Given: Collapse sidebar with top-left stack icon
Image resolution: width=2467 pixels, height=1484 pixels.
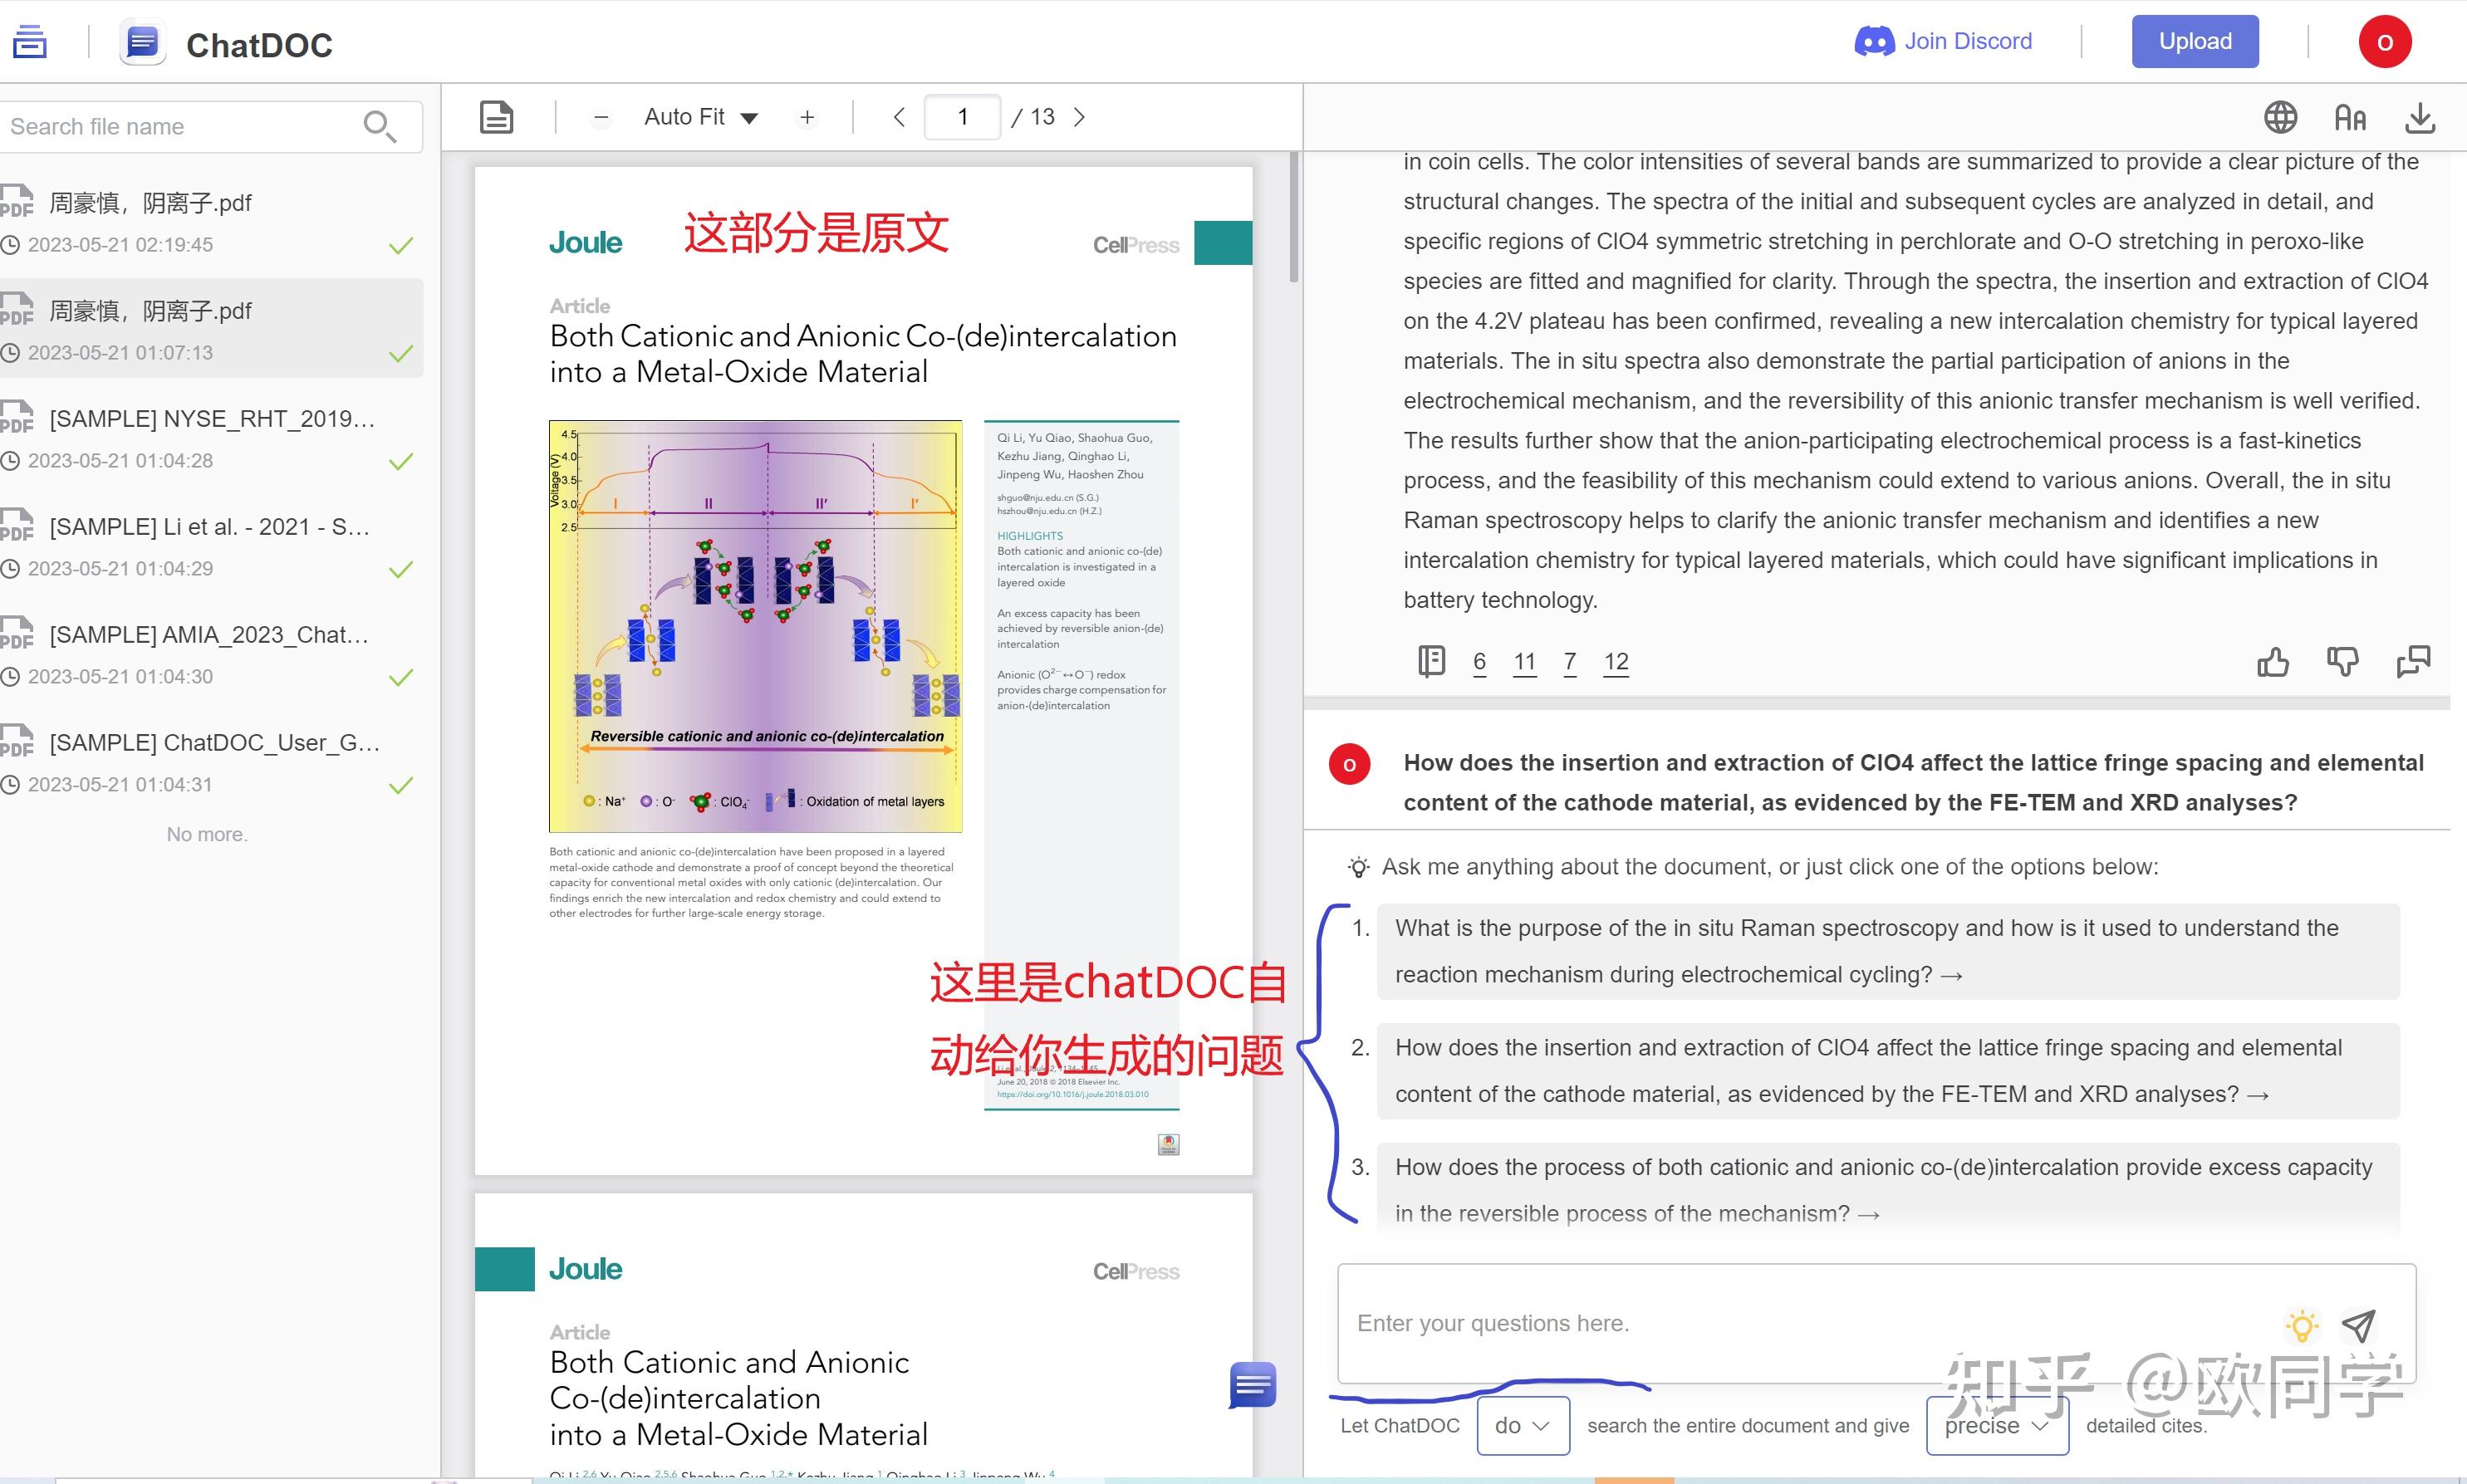Looking at the screenshot, I should (x=29, y=42).
